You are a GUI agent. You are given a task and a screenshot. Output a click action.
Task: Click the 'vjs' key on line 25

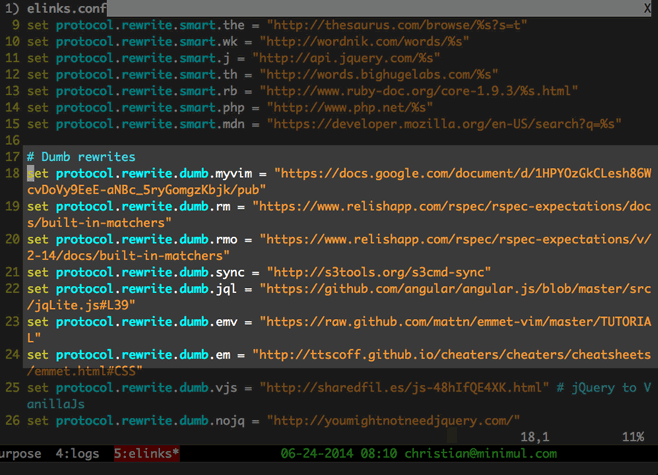[x=226, y=388]
